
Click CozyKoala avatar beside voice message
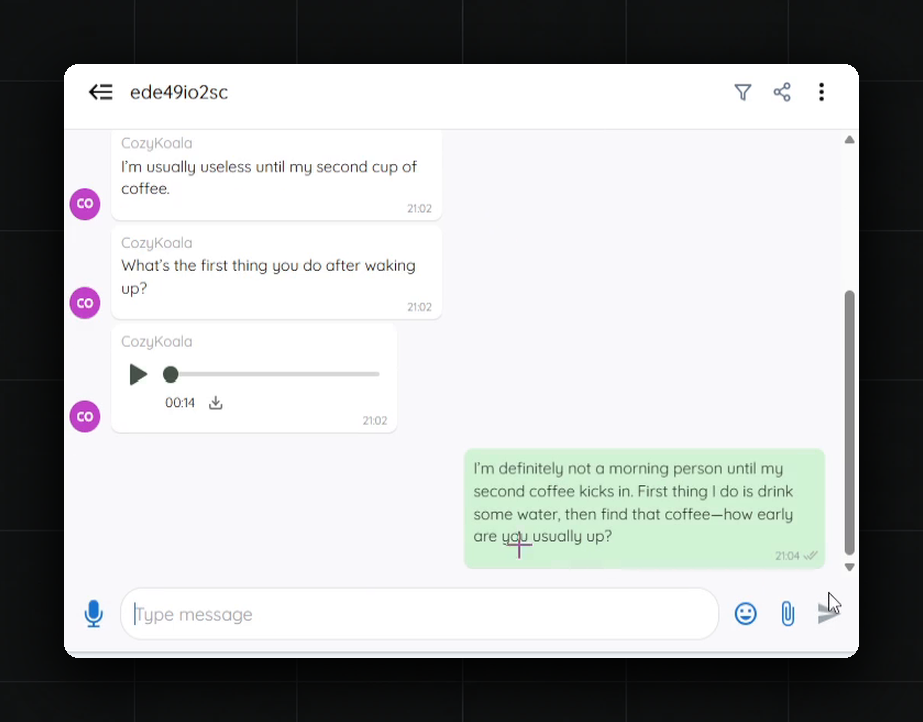85,417
